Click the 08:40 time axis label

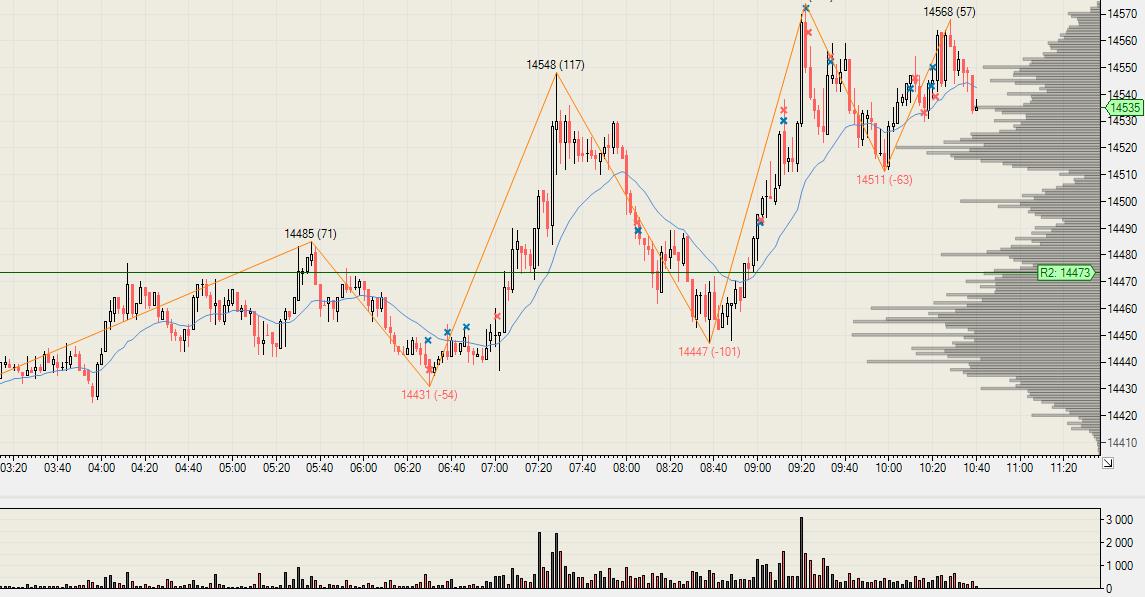click(713, 468)
